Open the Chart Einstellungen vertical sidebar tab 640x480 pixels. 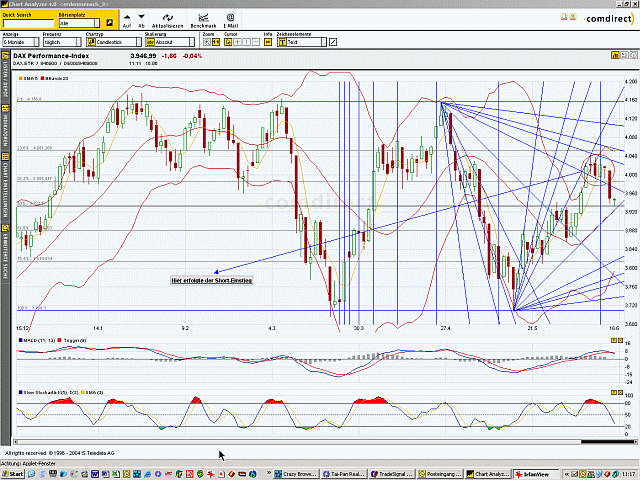tap(5, 186)
